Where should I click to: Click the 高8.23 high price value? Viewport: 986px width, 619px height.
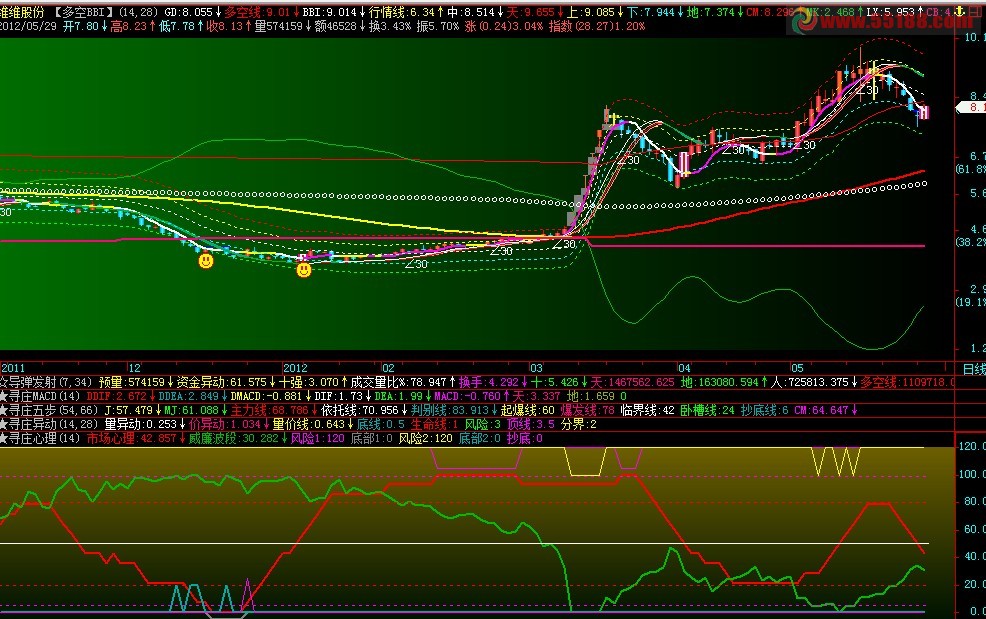pyautogui.click(x=128, y=26)
